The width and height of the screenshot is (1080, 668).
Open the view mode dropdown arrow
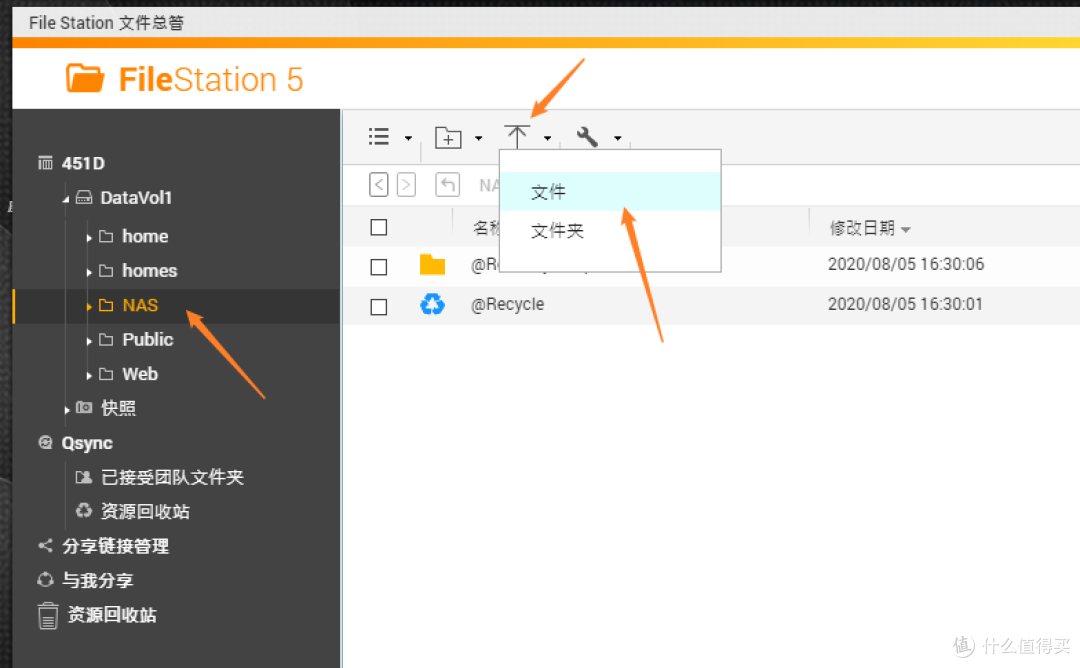[x=408, y=138]
